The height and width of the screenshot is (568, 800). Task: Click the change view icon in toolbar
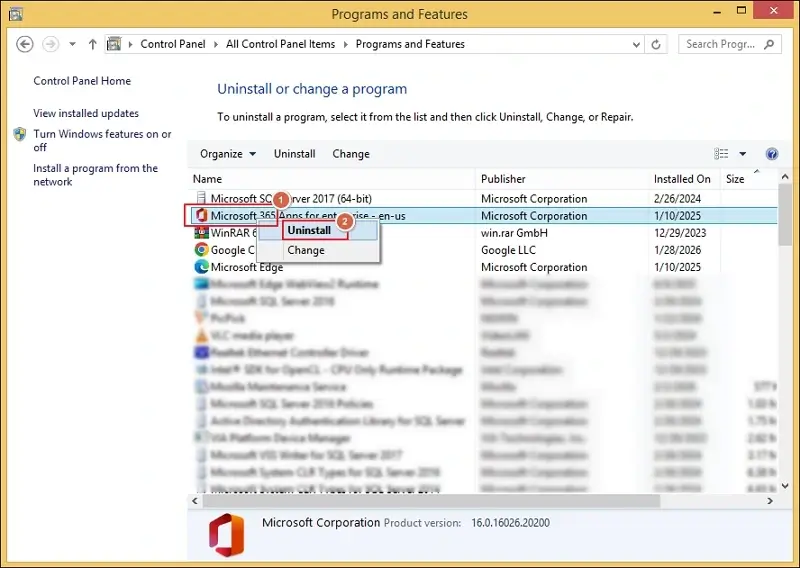click(721, 154)
